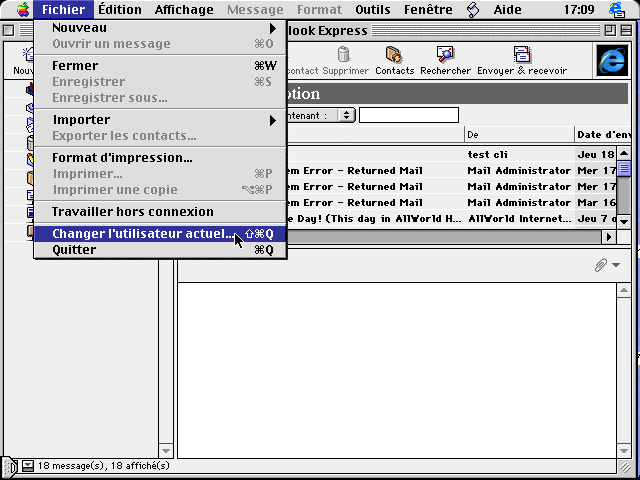Select Changer l'utilisateur actuel
Image resolution: width=640 pixels, height=480 pixels.
point(160,233)
